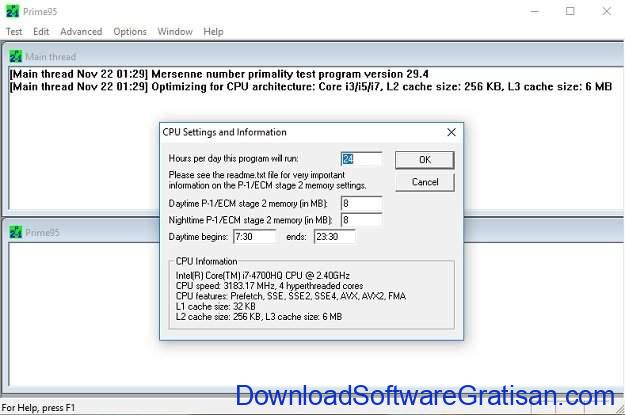This screenshot has height=415, width=625.
Task: Click the Main thread window title bar
Action: click(x=313, y=56)
